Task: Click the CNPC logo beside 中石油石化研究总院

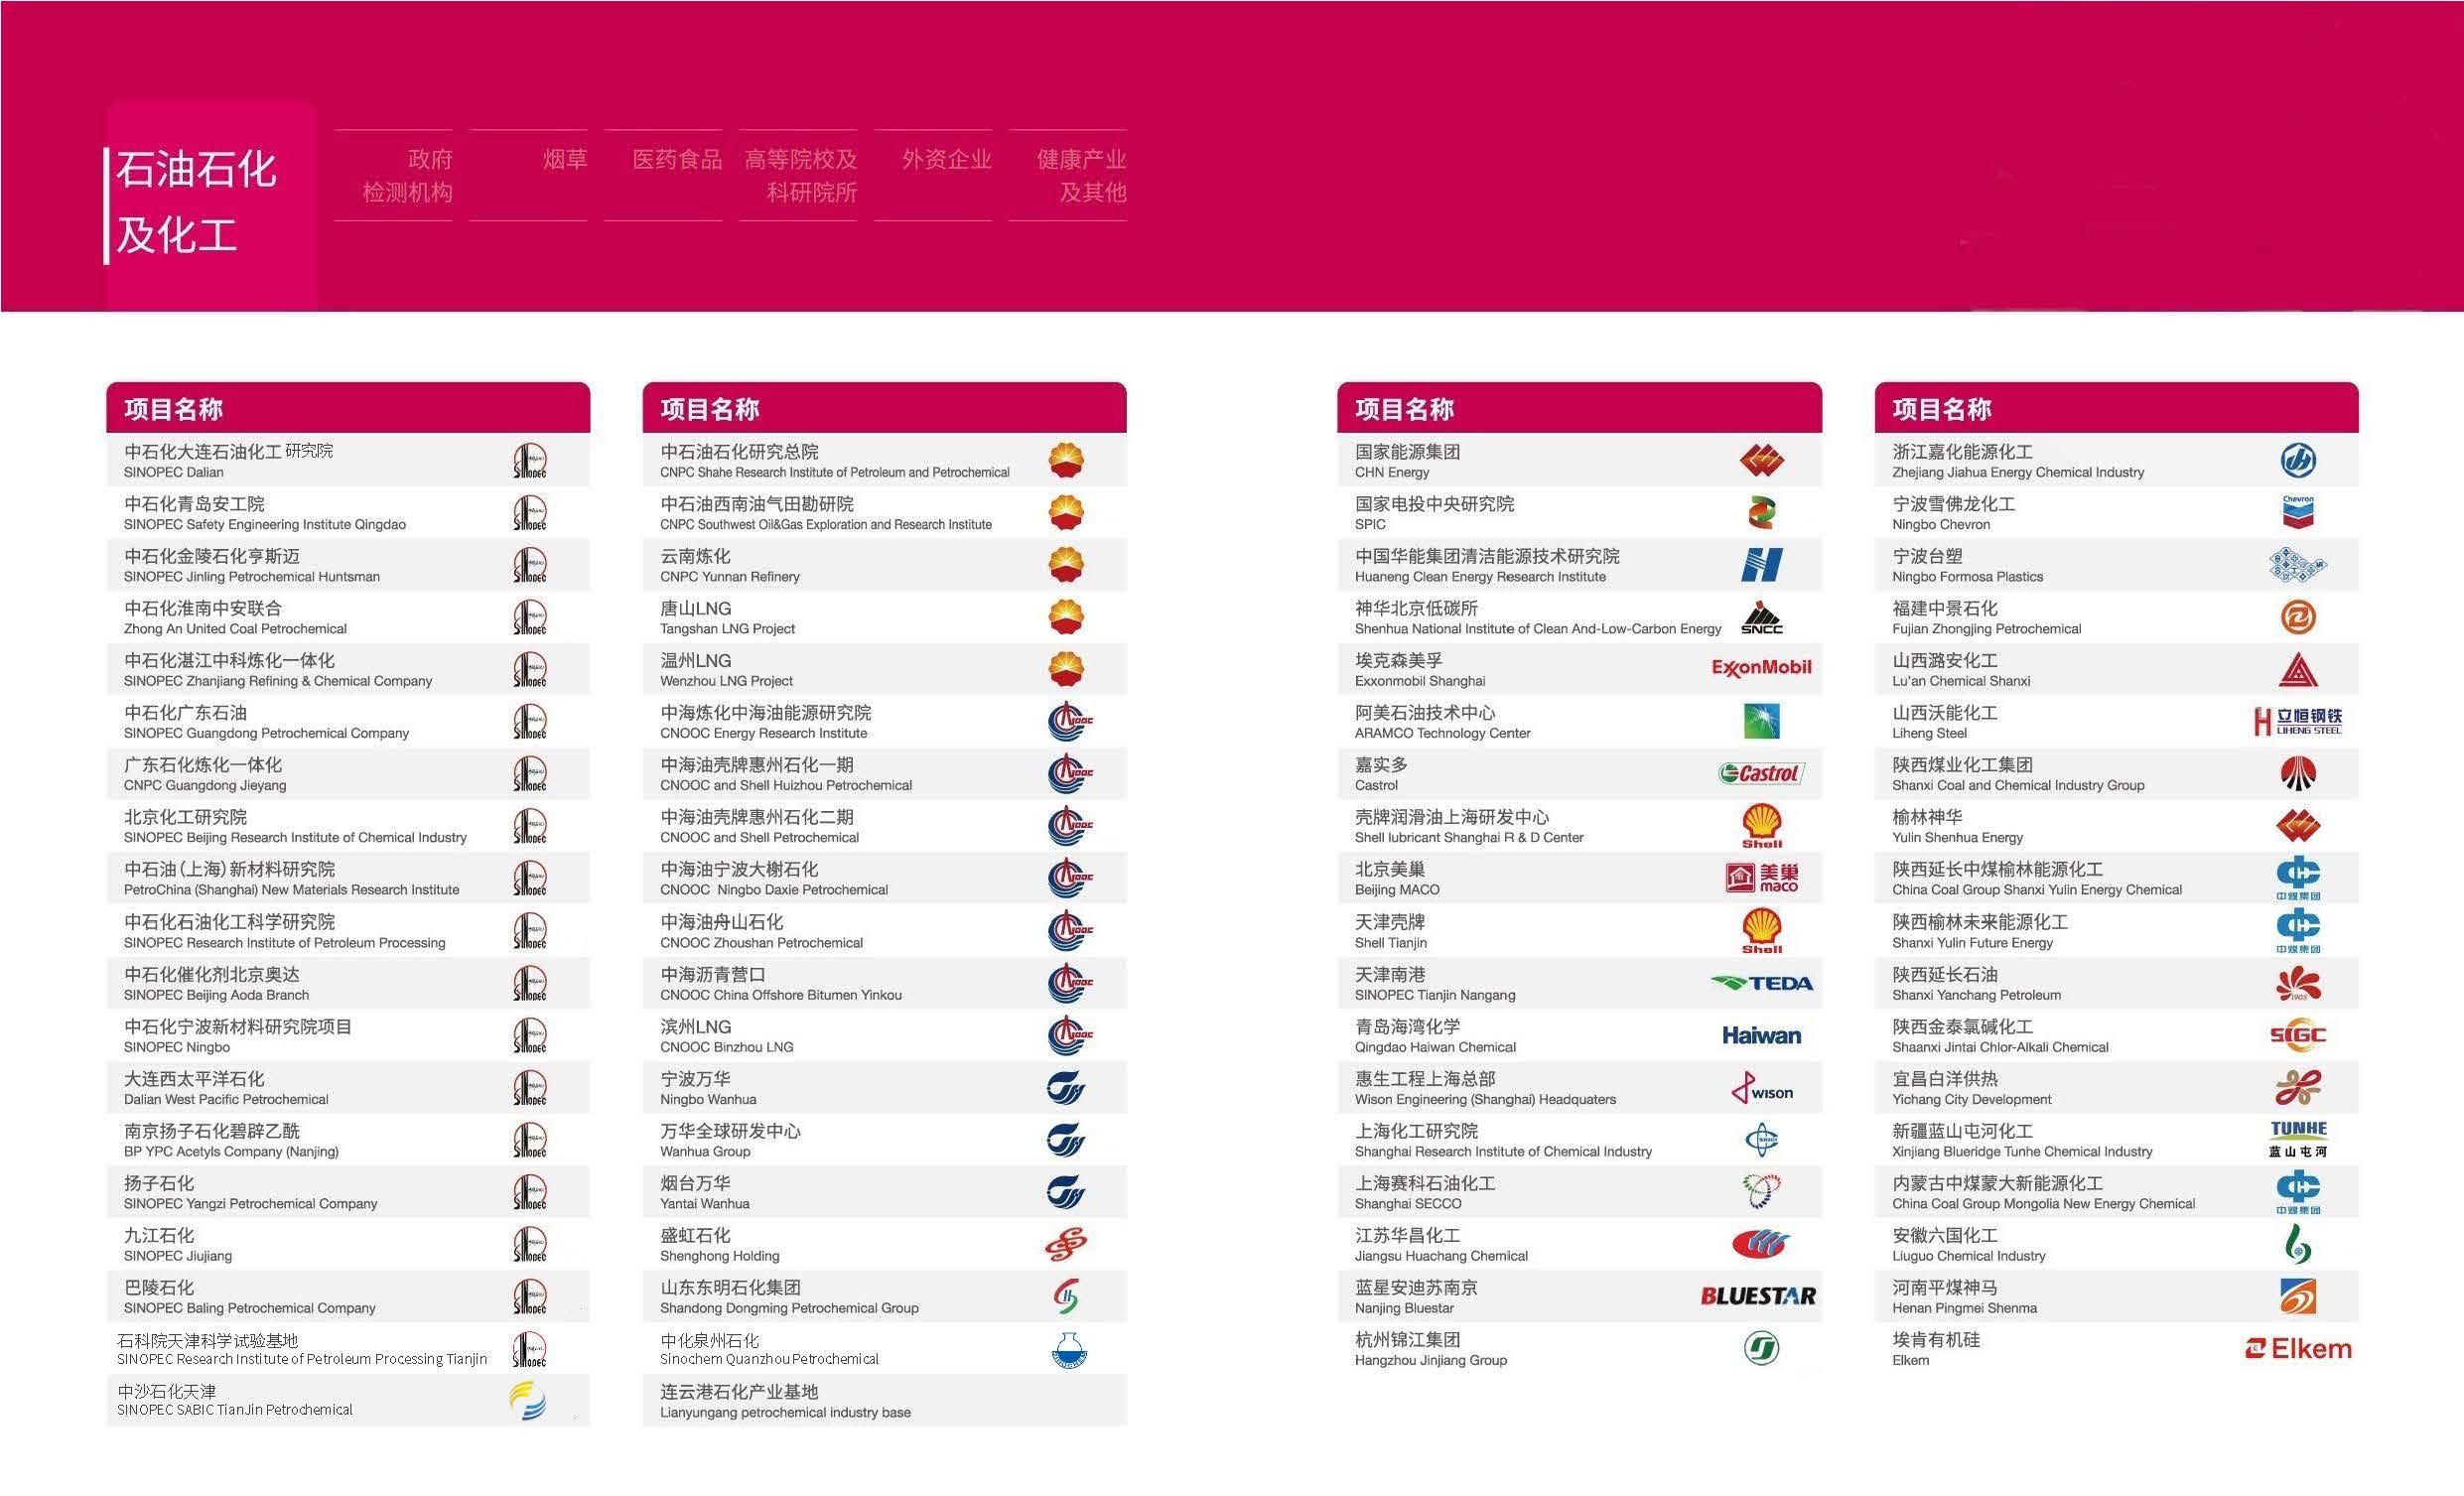Action: pos(1067,460)
